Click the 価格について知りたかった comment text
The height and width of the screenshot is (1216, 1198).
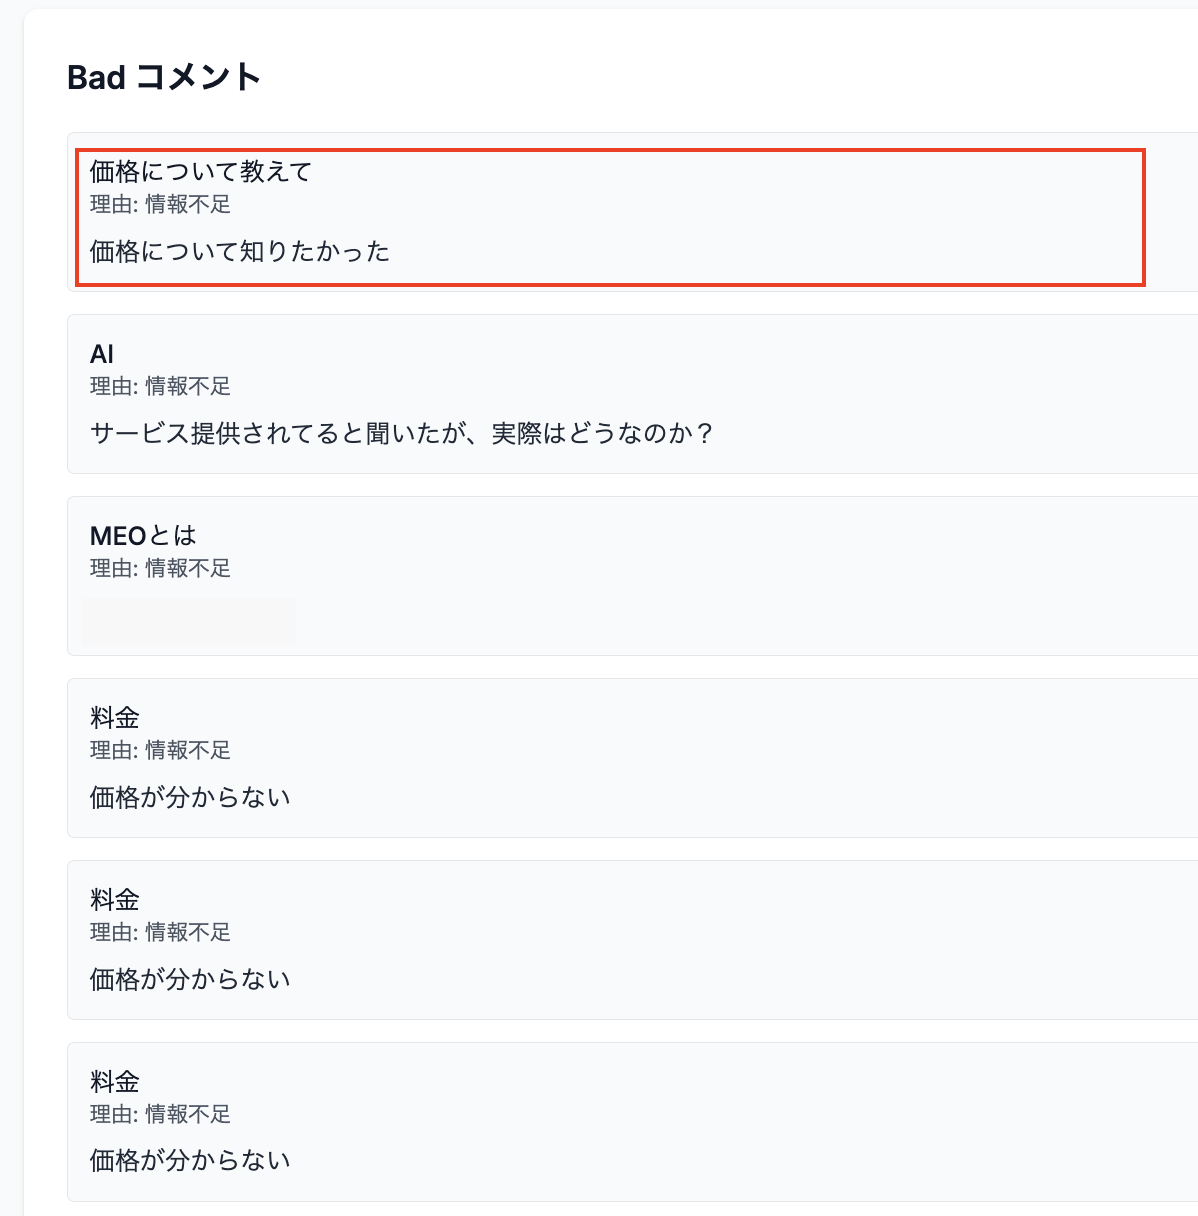240,252
